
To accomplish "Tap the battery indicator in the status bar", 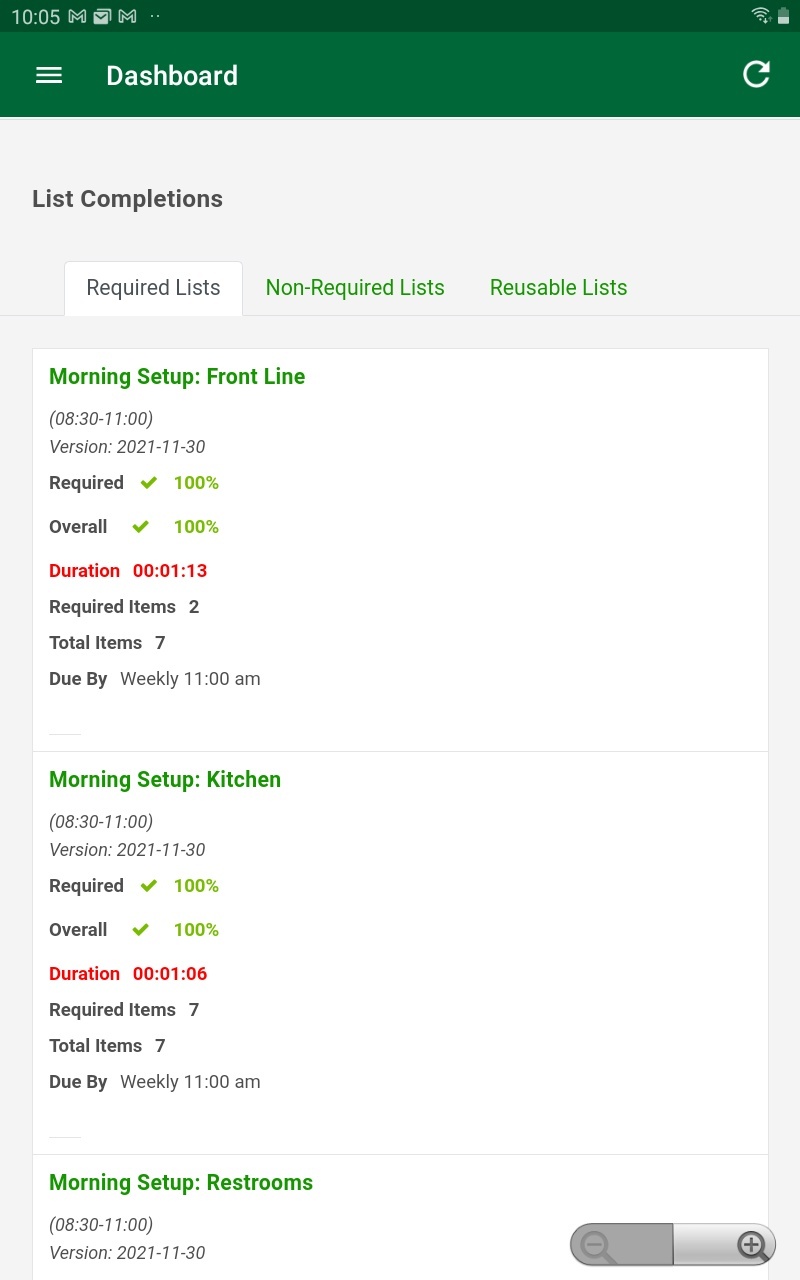I will pyautogui.click(x=784, y=15).
